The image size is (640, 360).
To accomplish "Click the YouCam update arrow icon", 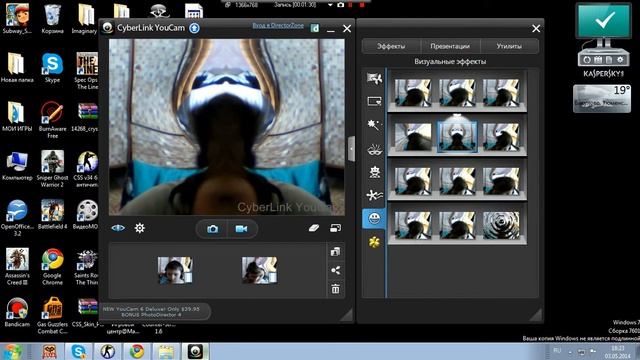I will (194, 28).
